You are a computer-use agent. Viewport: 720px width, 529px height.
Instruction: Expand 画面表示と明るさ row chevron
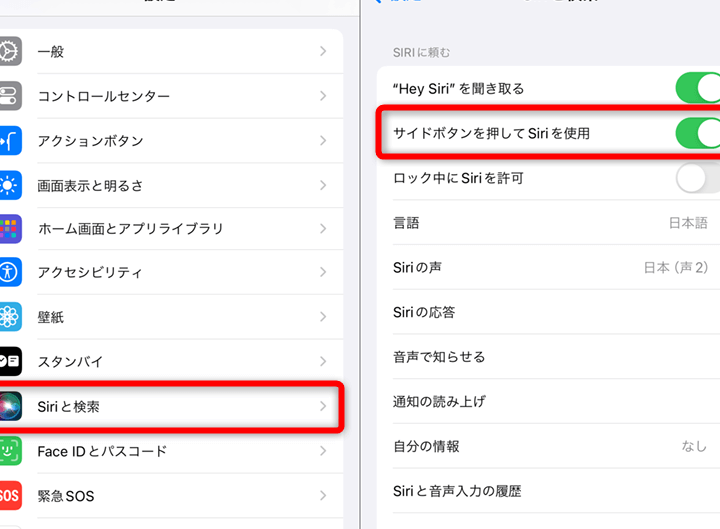click(x=323, y=185)
